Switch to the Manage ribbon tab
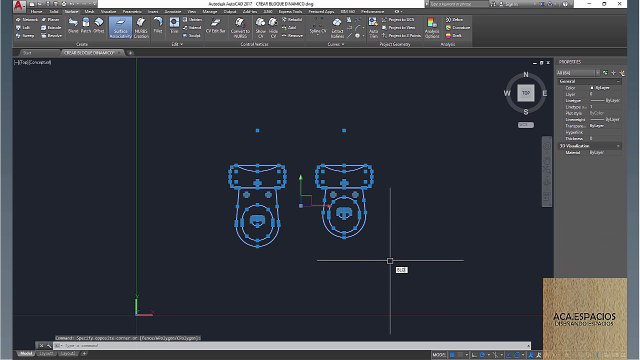 pos(210,11)
